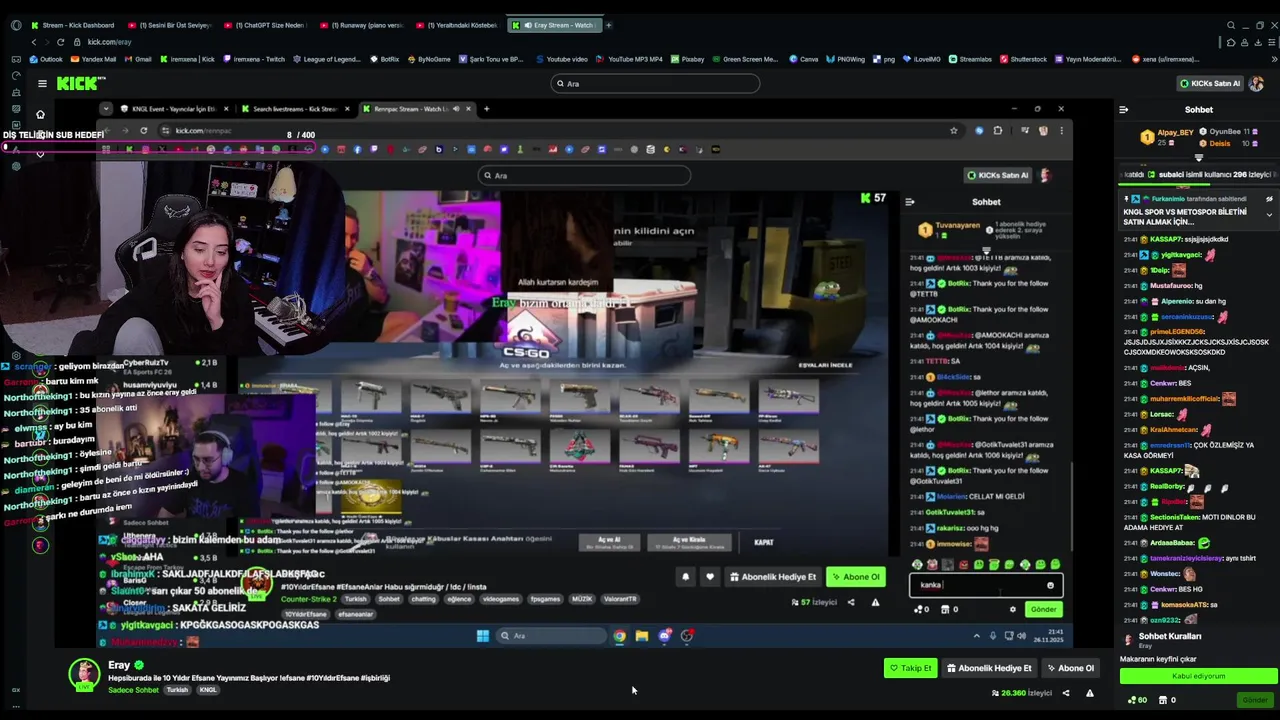Select Search livestreams tab in streamed browser
Viewport: 1280px width, 720px height.
[295, 109]
